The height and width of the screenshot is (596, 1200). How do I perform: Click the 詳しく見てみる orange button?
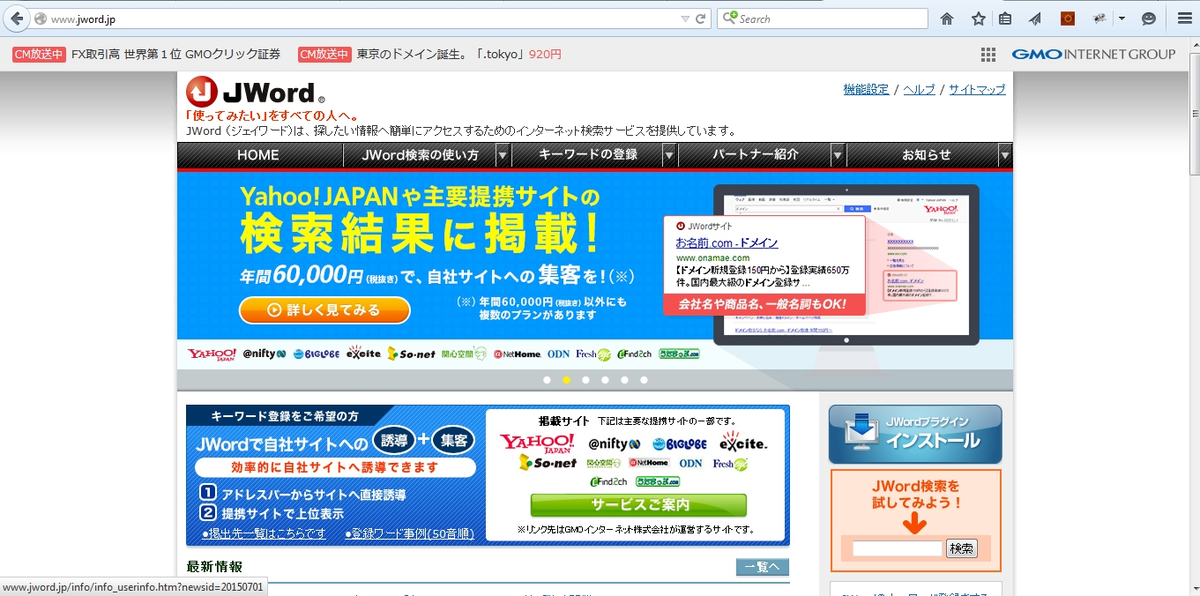point(325,310)
